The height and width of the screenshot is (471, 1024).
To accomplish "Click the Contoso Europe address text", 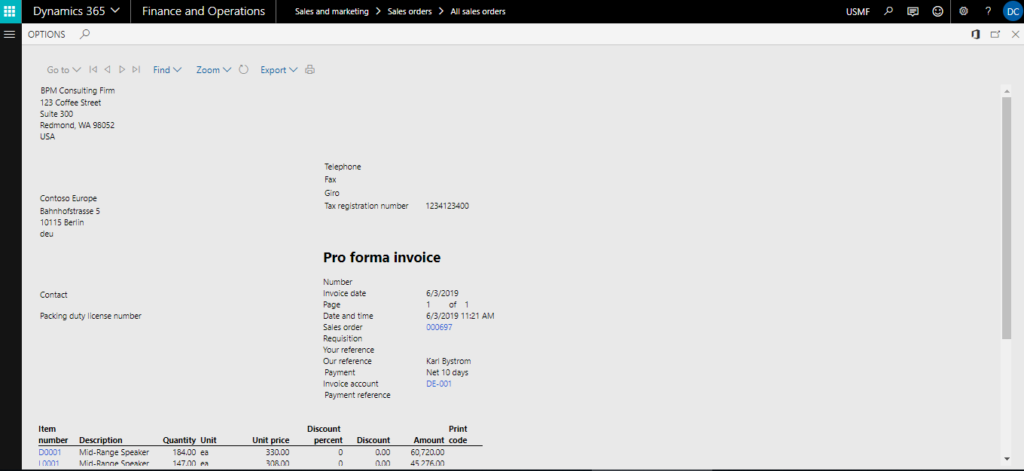I will point(69,198).
